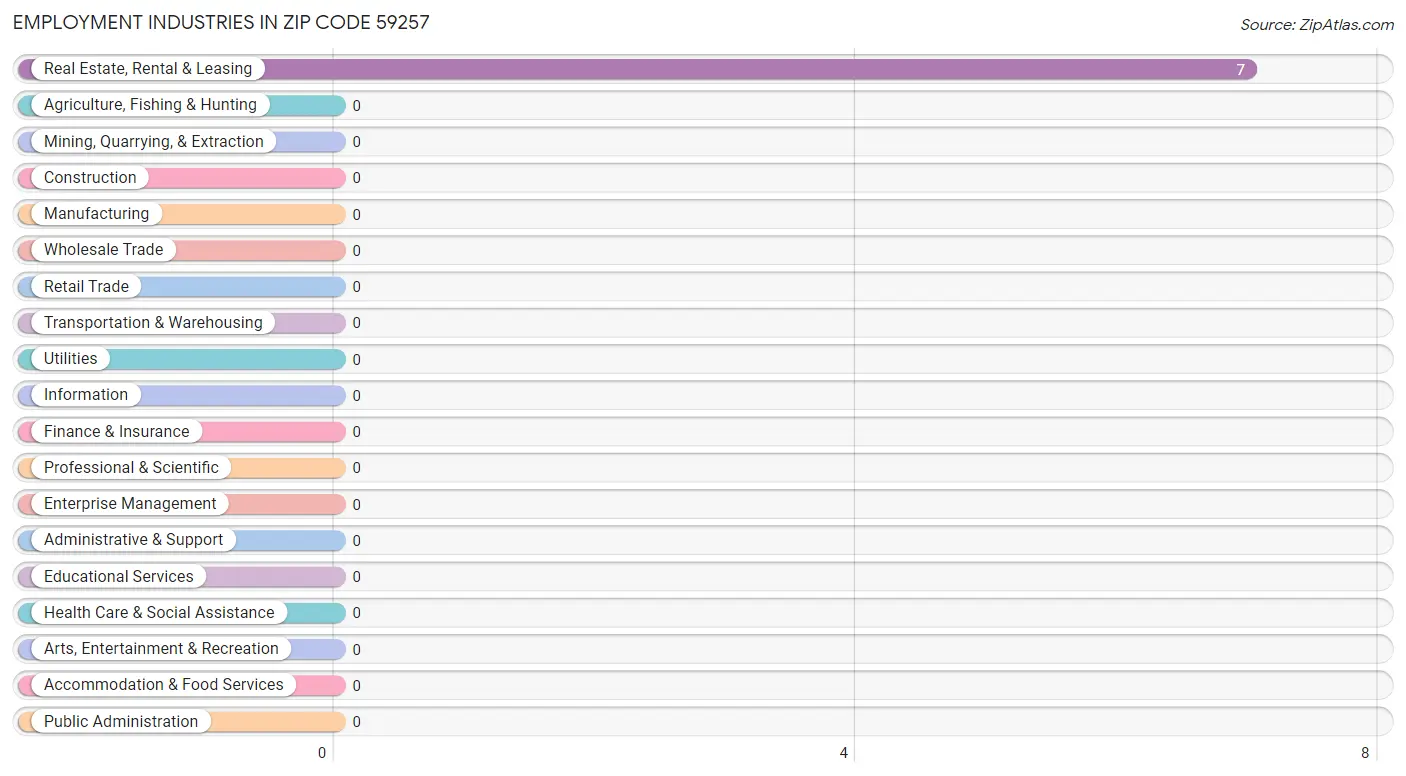
Task: Click the 0 value next to Wholesale Trade
Action: coord(356,251)
